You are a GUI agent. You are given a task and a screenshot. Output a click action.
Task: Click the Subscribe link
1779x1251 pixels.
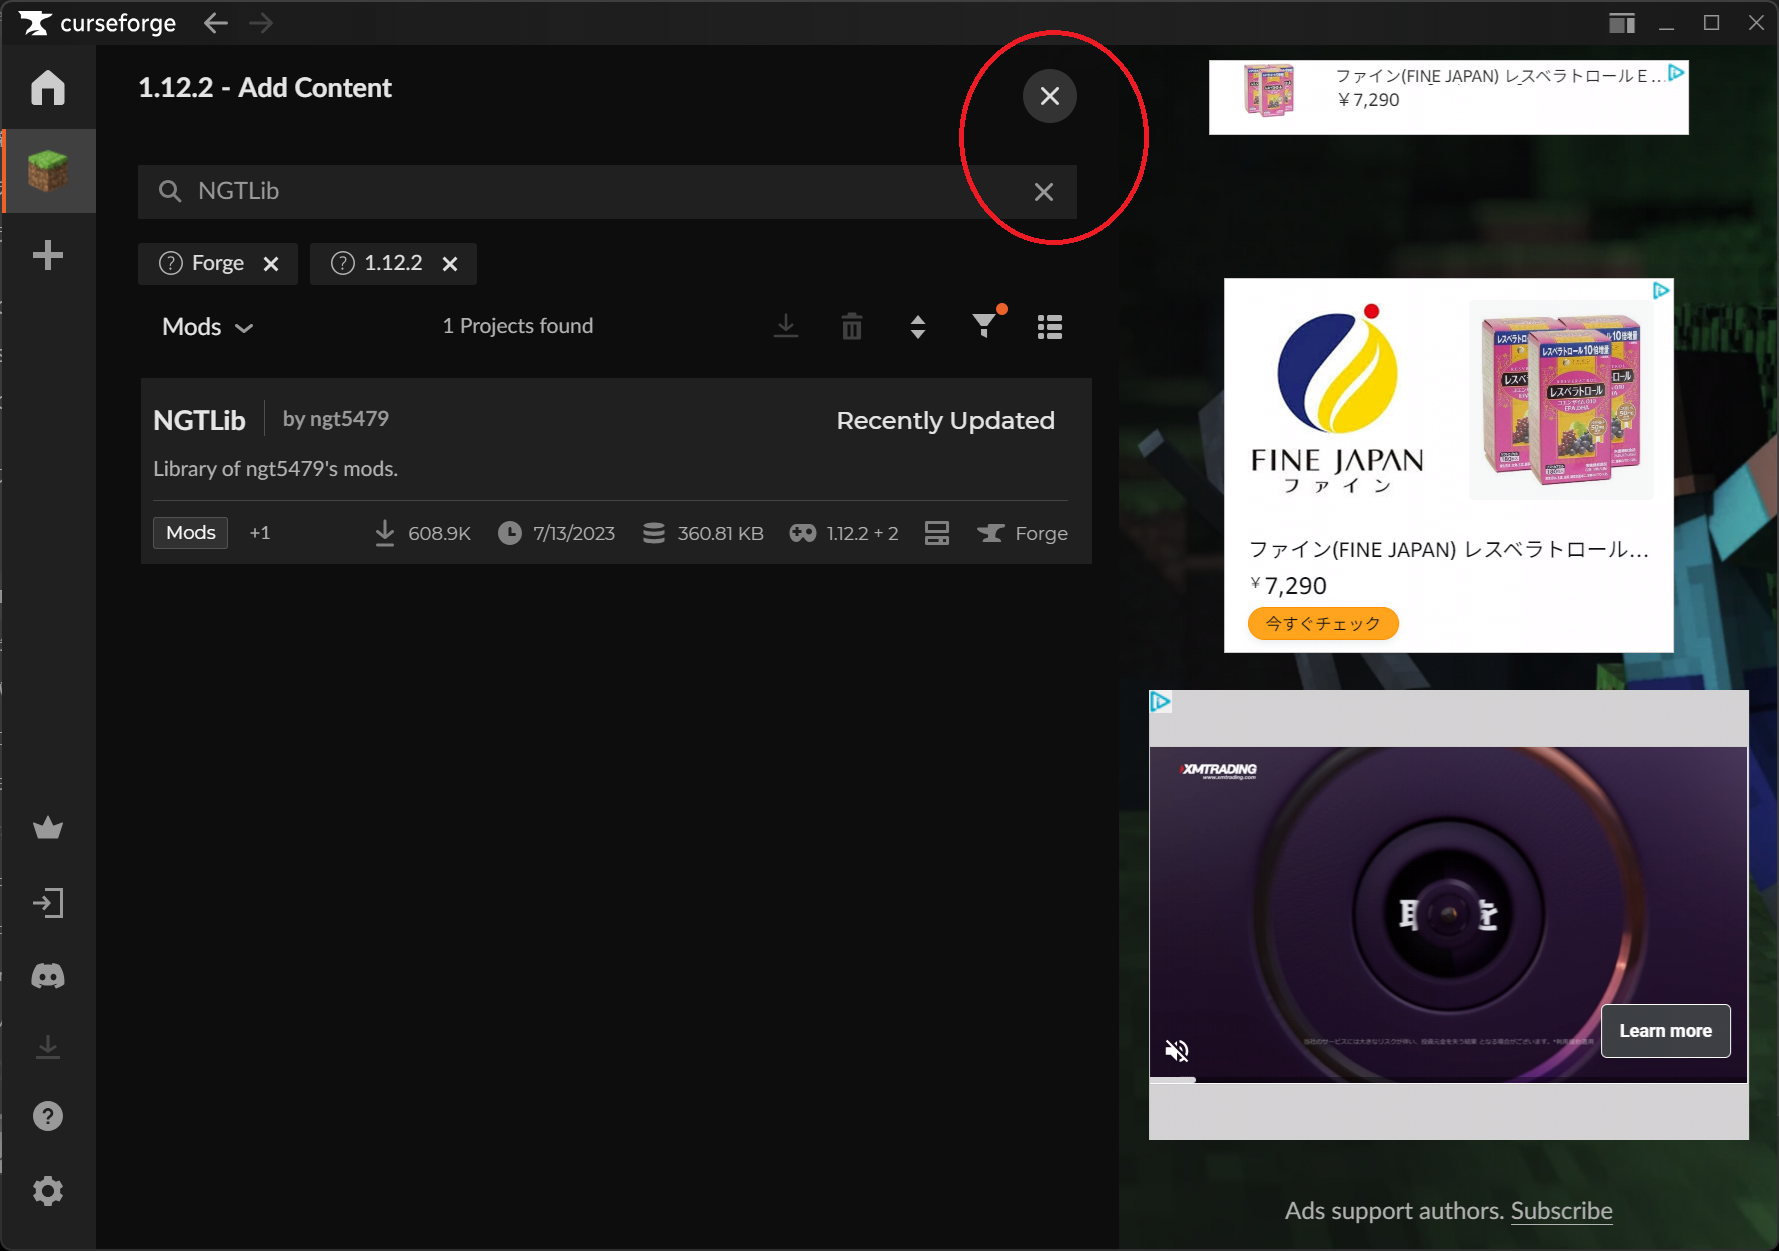[x=1561, y=1211]
